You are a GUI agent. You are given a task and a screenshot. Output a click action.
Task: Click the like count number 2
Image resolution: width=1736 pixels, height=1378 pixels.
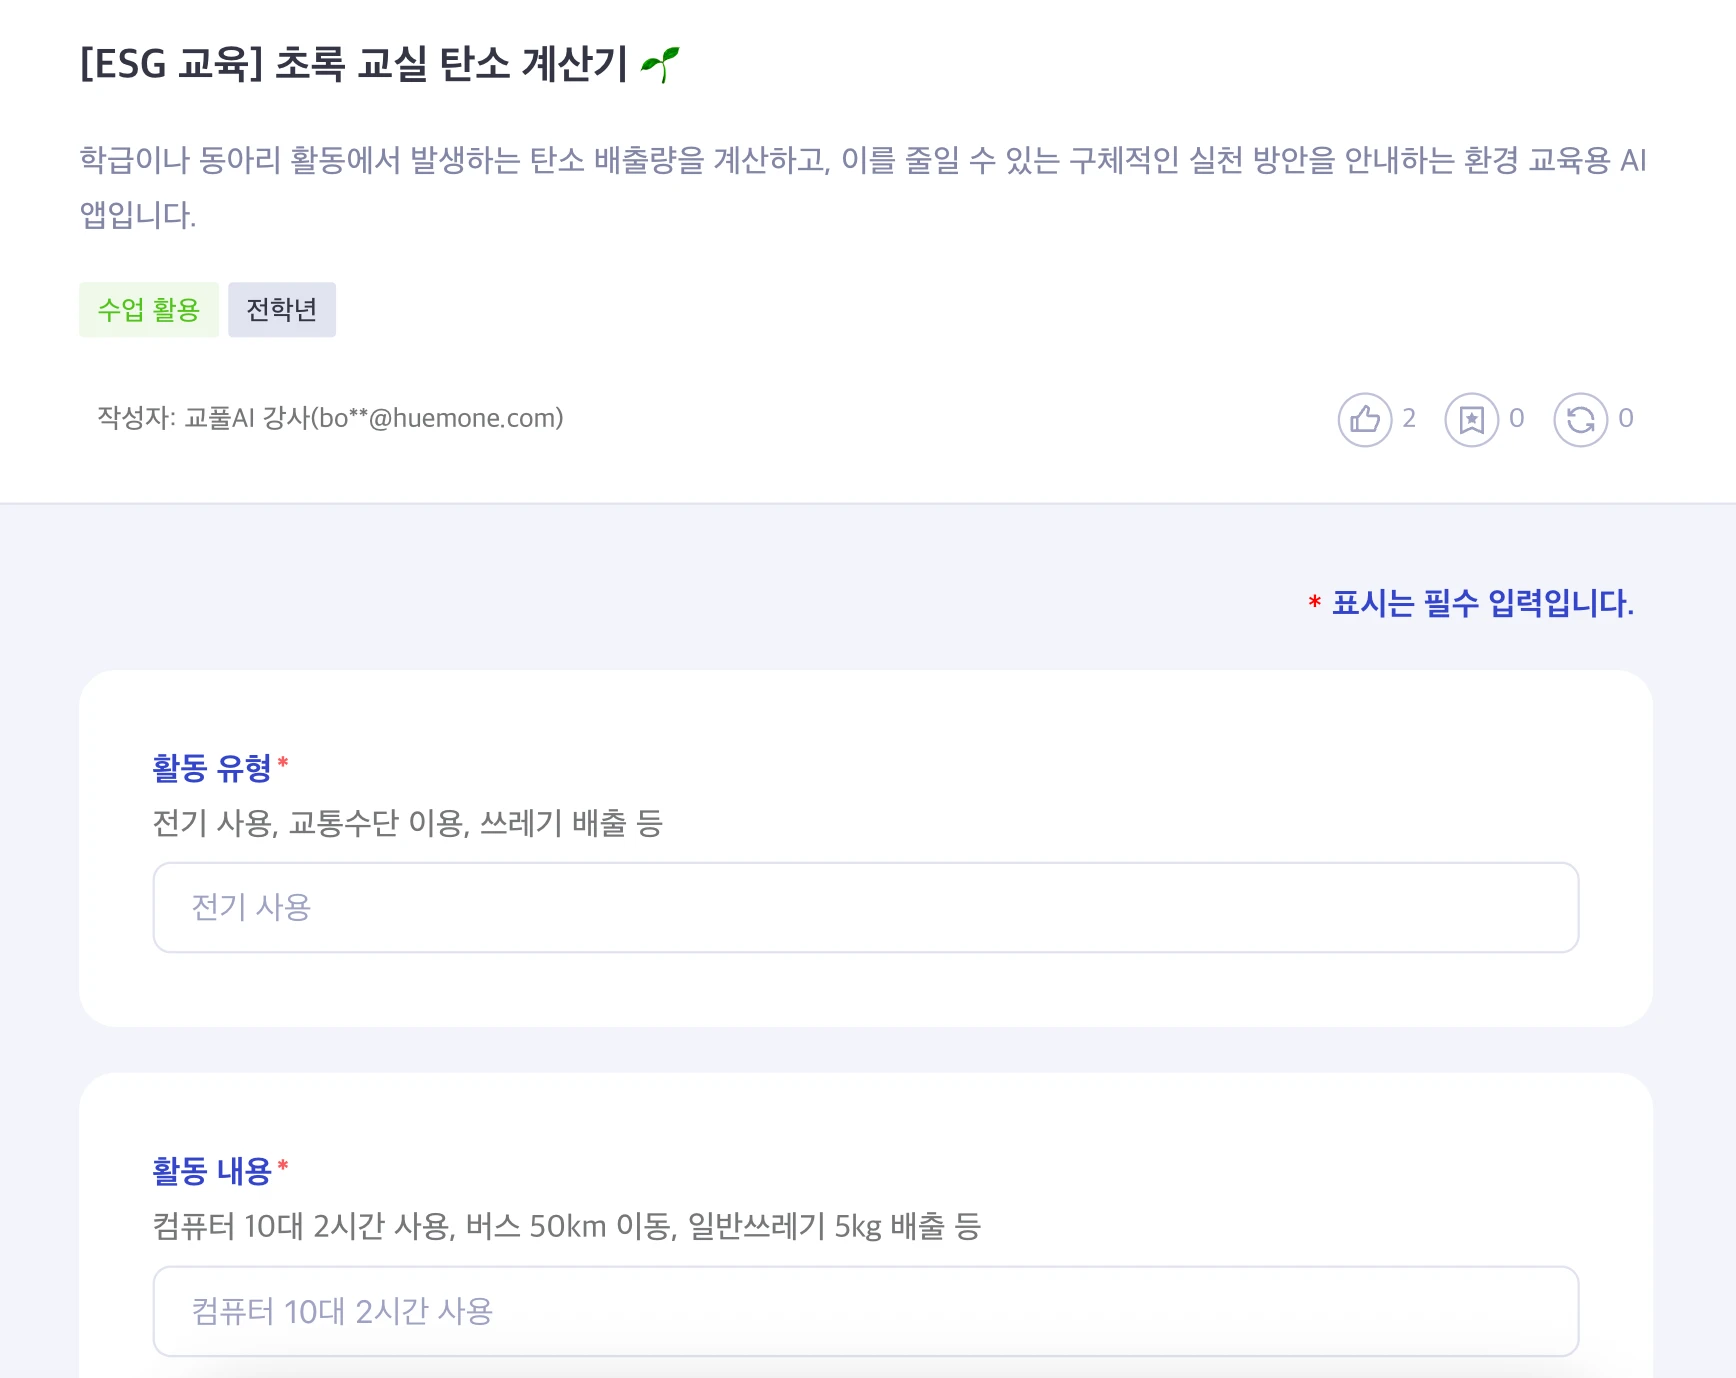pyautogui.click(x=1409, y=418)
